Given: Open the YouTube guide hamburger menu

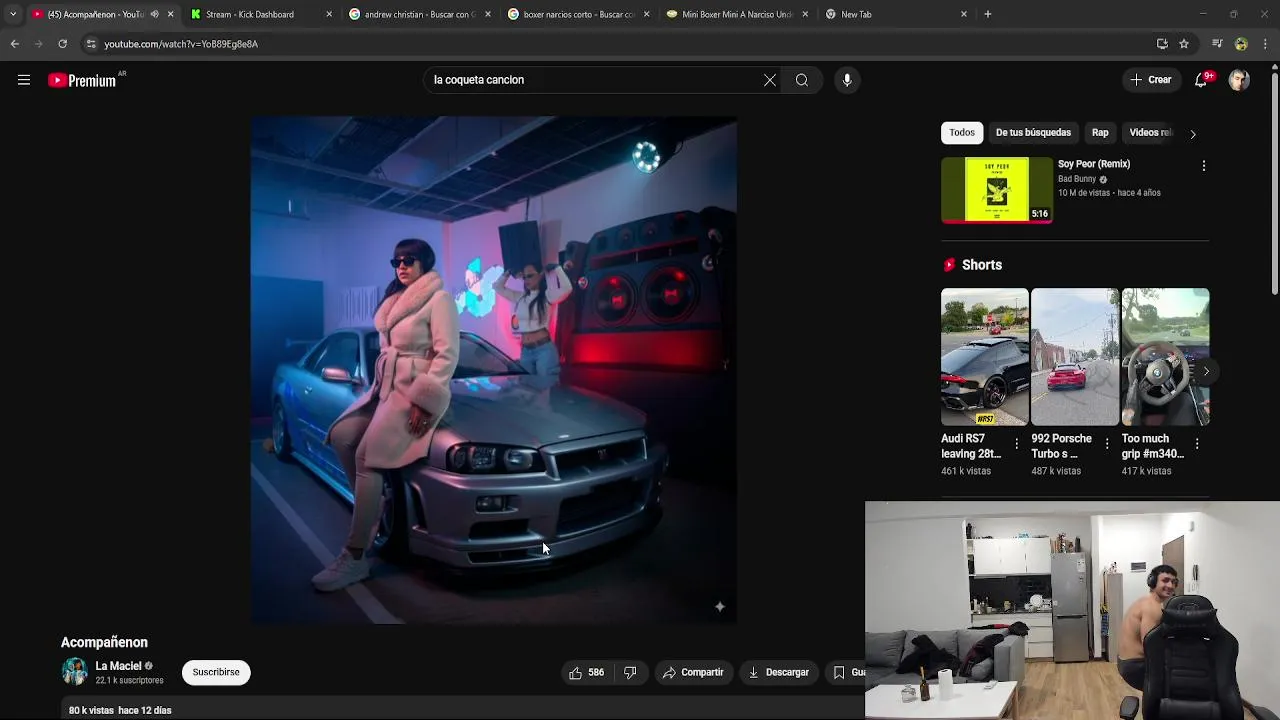Looking at the screenshot, I should pos(24,80).
